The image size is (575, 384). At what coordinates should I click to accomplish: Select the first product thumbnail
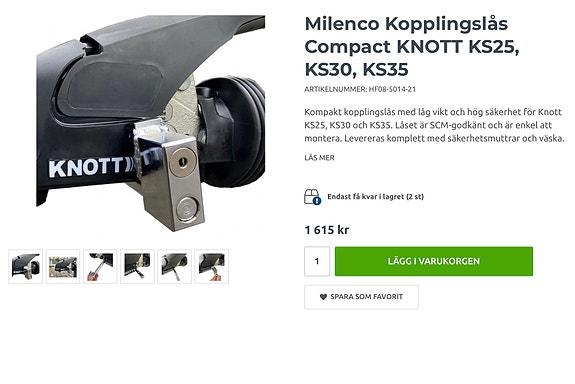point(26,266)
